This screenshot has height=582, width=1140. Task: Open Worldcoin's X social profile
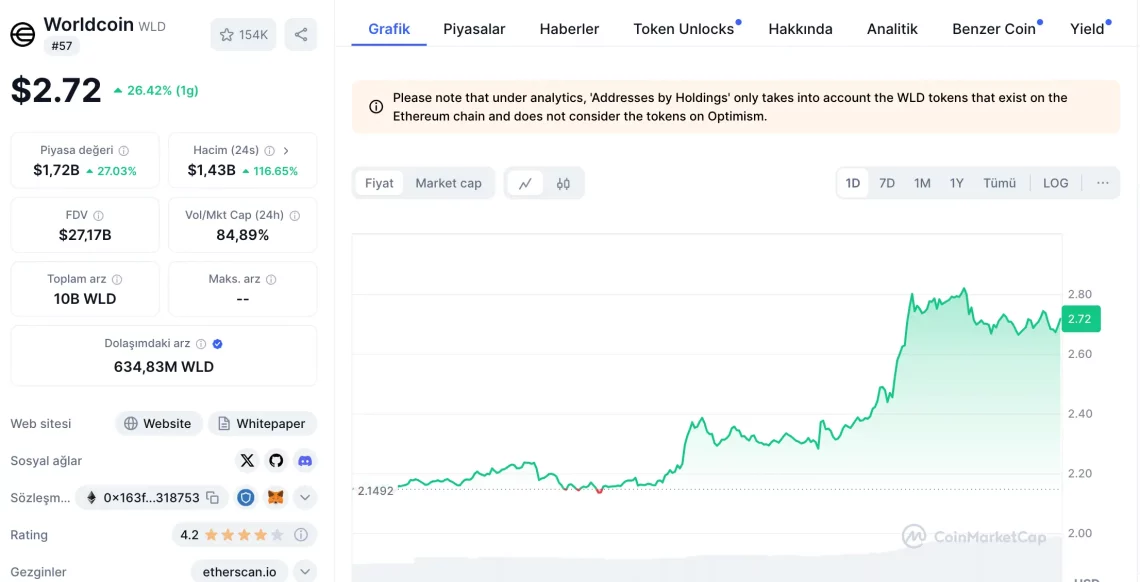pyautogui.click(x=247, y=460)
